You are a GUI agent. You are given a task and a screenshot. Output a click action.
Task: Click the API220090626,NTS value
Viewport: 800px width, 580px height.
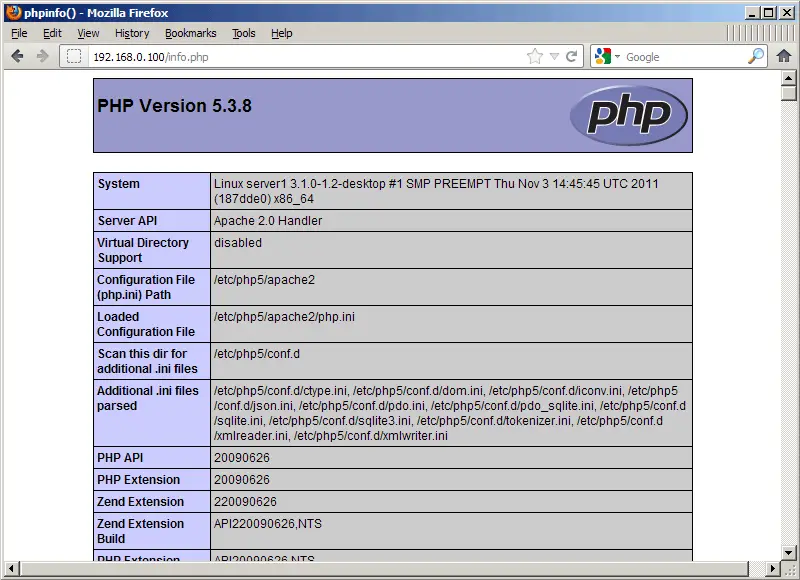tap(267, 523)
